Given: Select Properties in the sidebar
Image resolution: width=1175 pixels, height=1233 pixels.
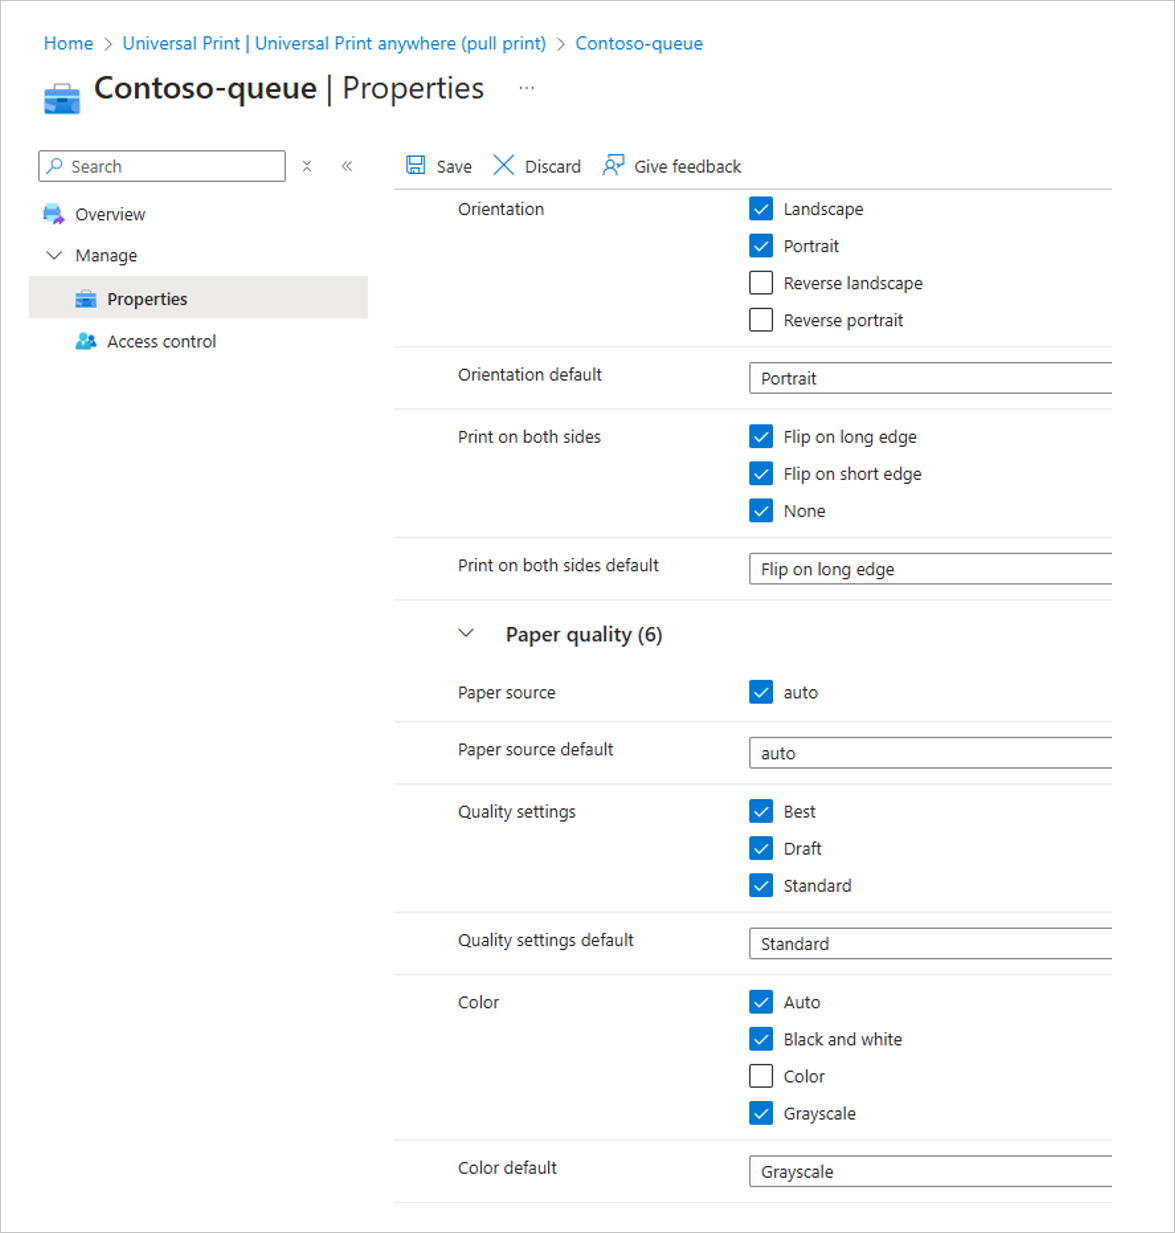Looking at the screenshot, I should [x=147, y=299].
